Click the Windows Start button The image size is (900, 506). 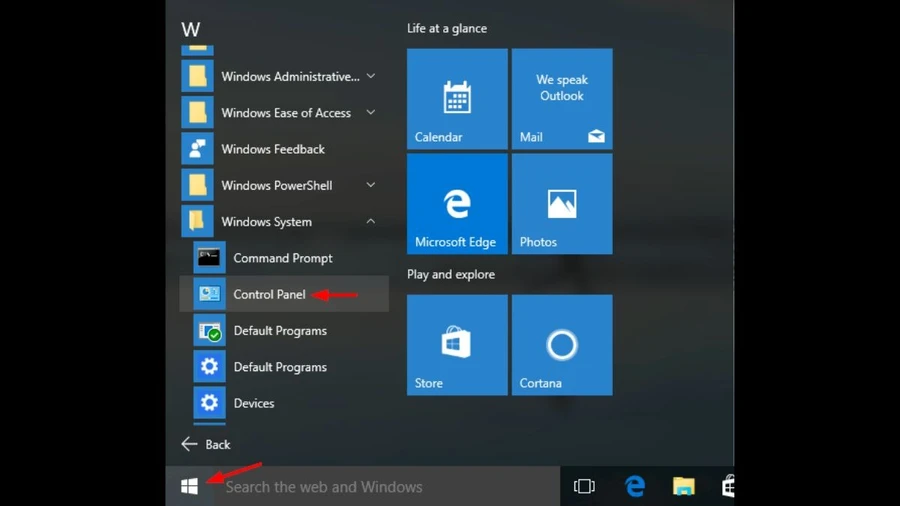tap(189, 486)
